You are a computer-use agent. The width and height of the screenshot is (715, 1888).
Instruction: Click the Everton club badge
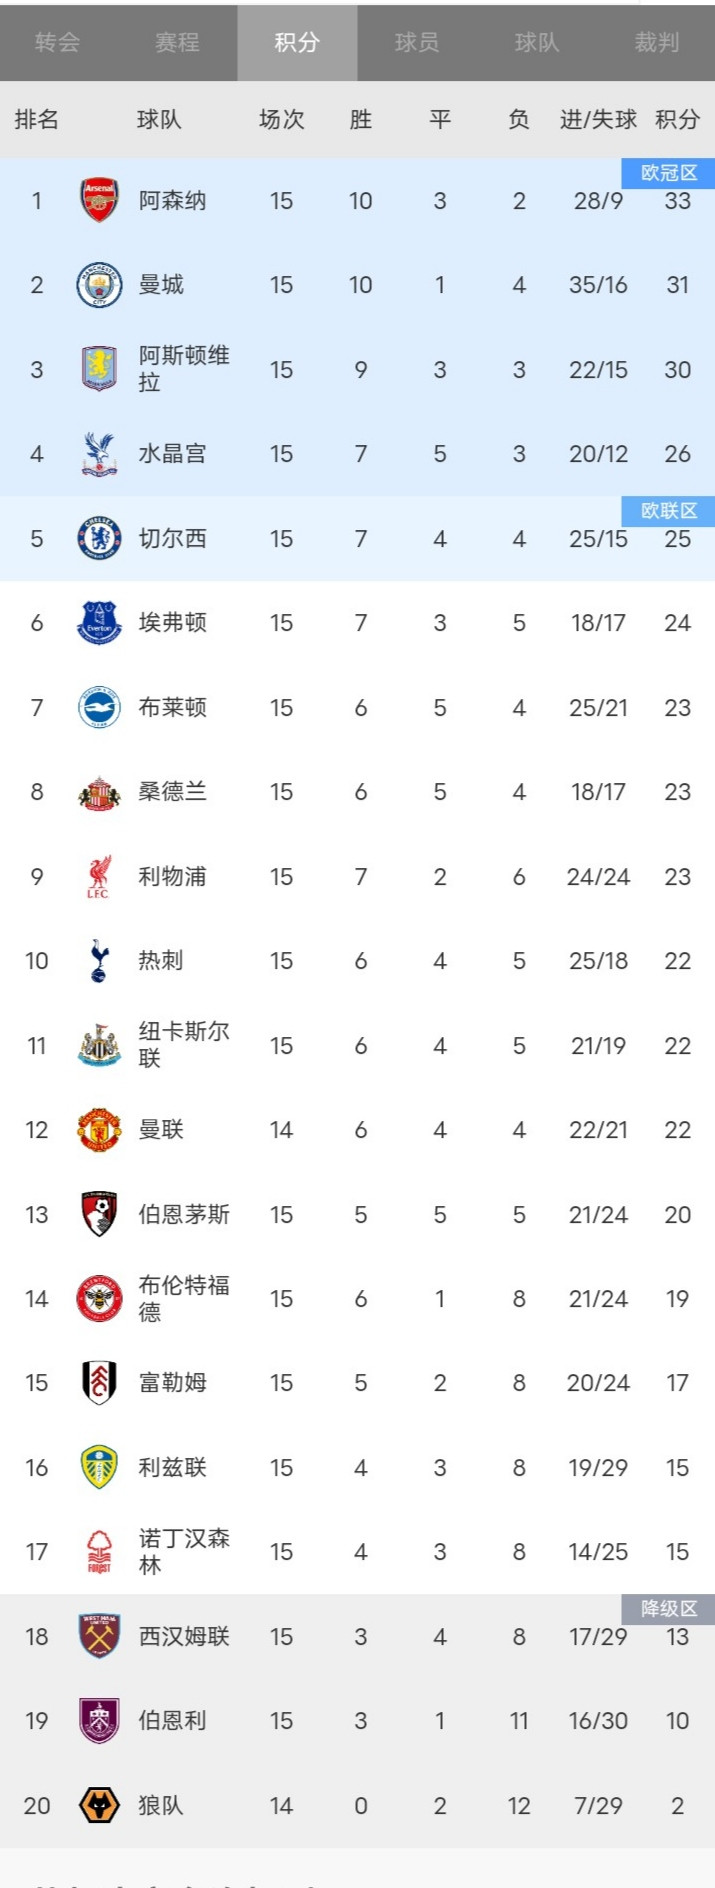[x=99, y=623]
